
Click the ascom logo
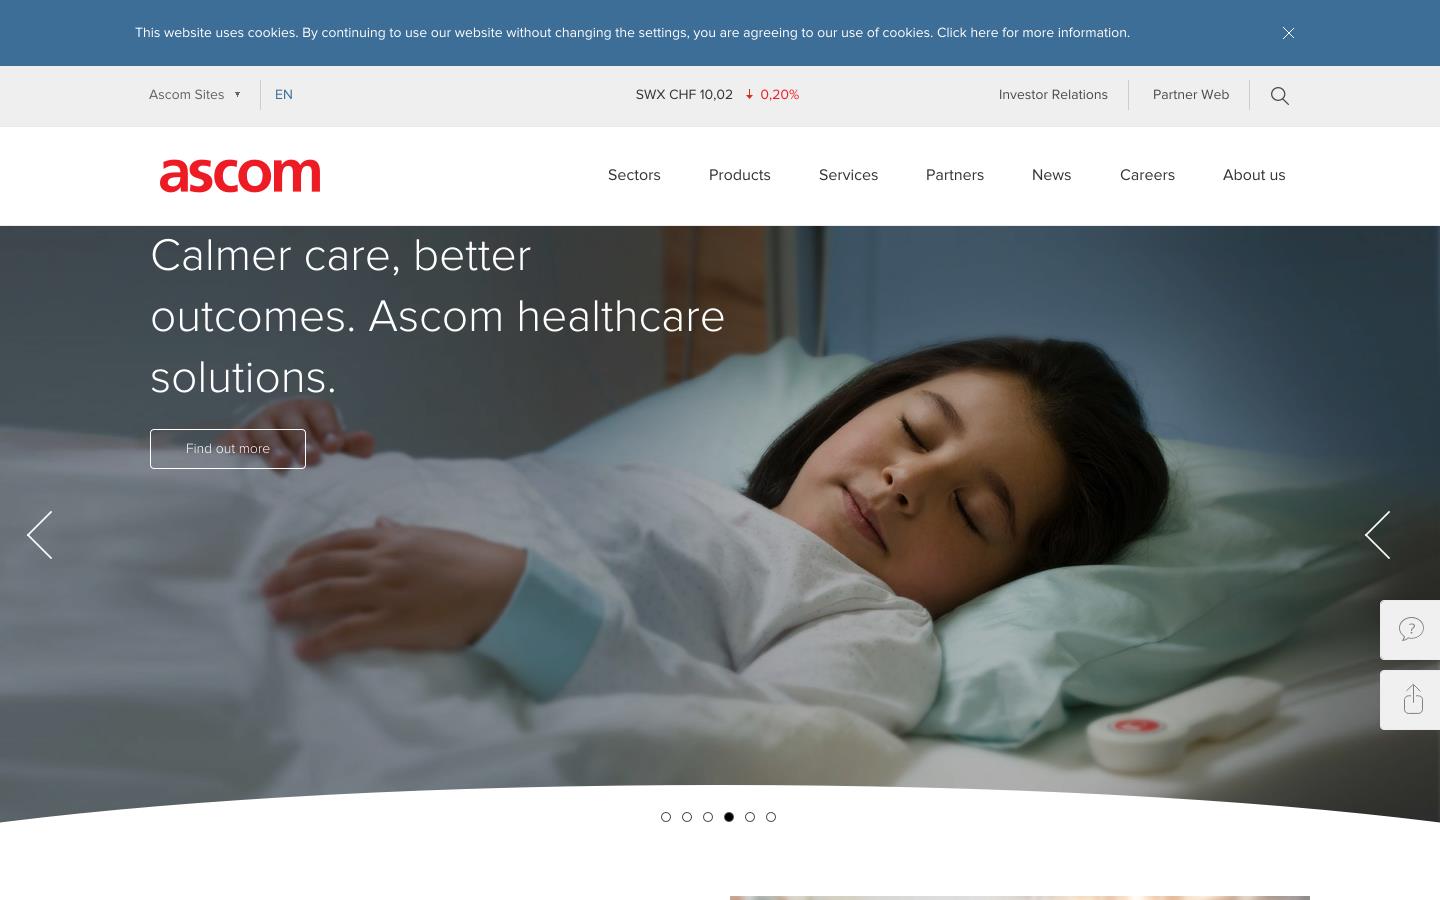coord(240,175)
